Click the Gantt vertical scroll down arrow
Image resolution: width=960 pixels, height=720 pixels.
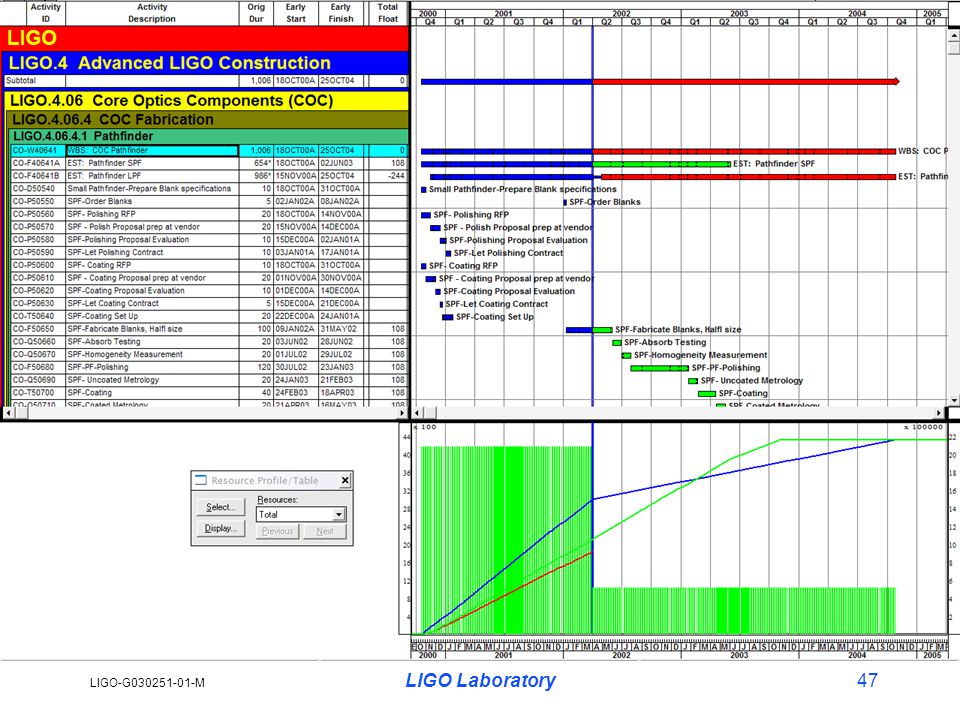click(953, 400)
